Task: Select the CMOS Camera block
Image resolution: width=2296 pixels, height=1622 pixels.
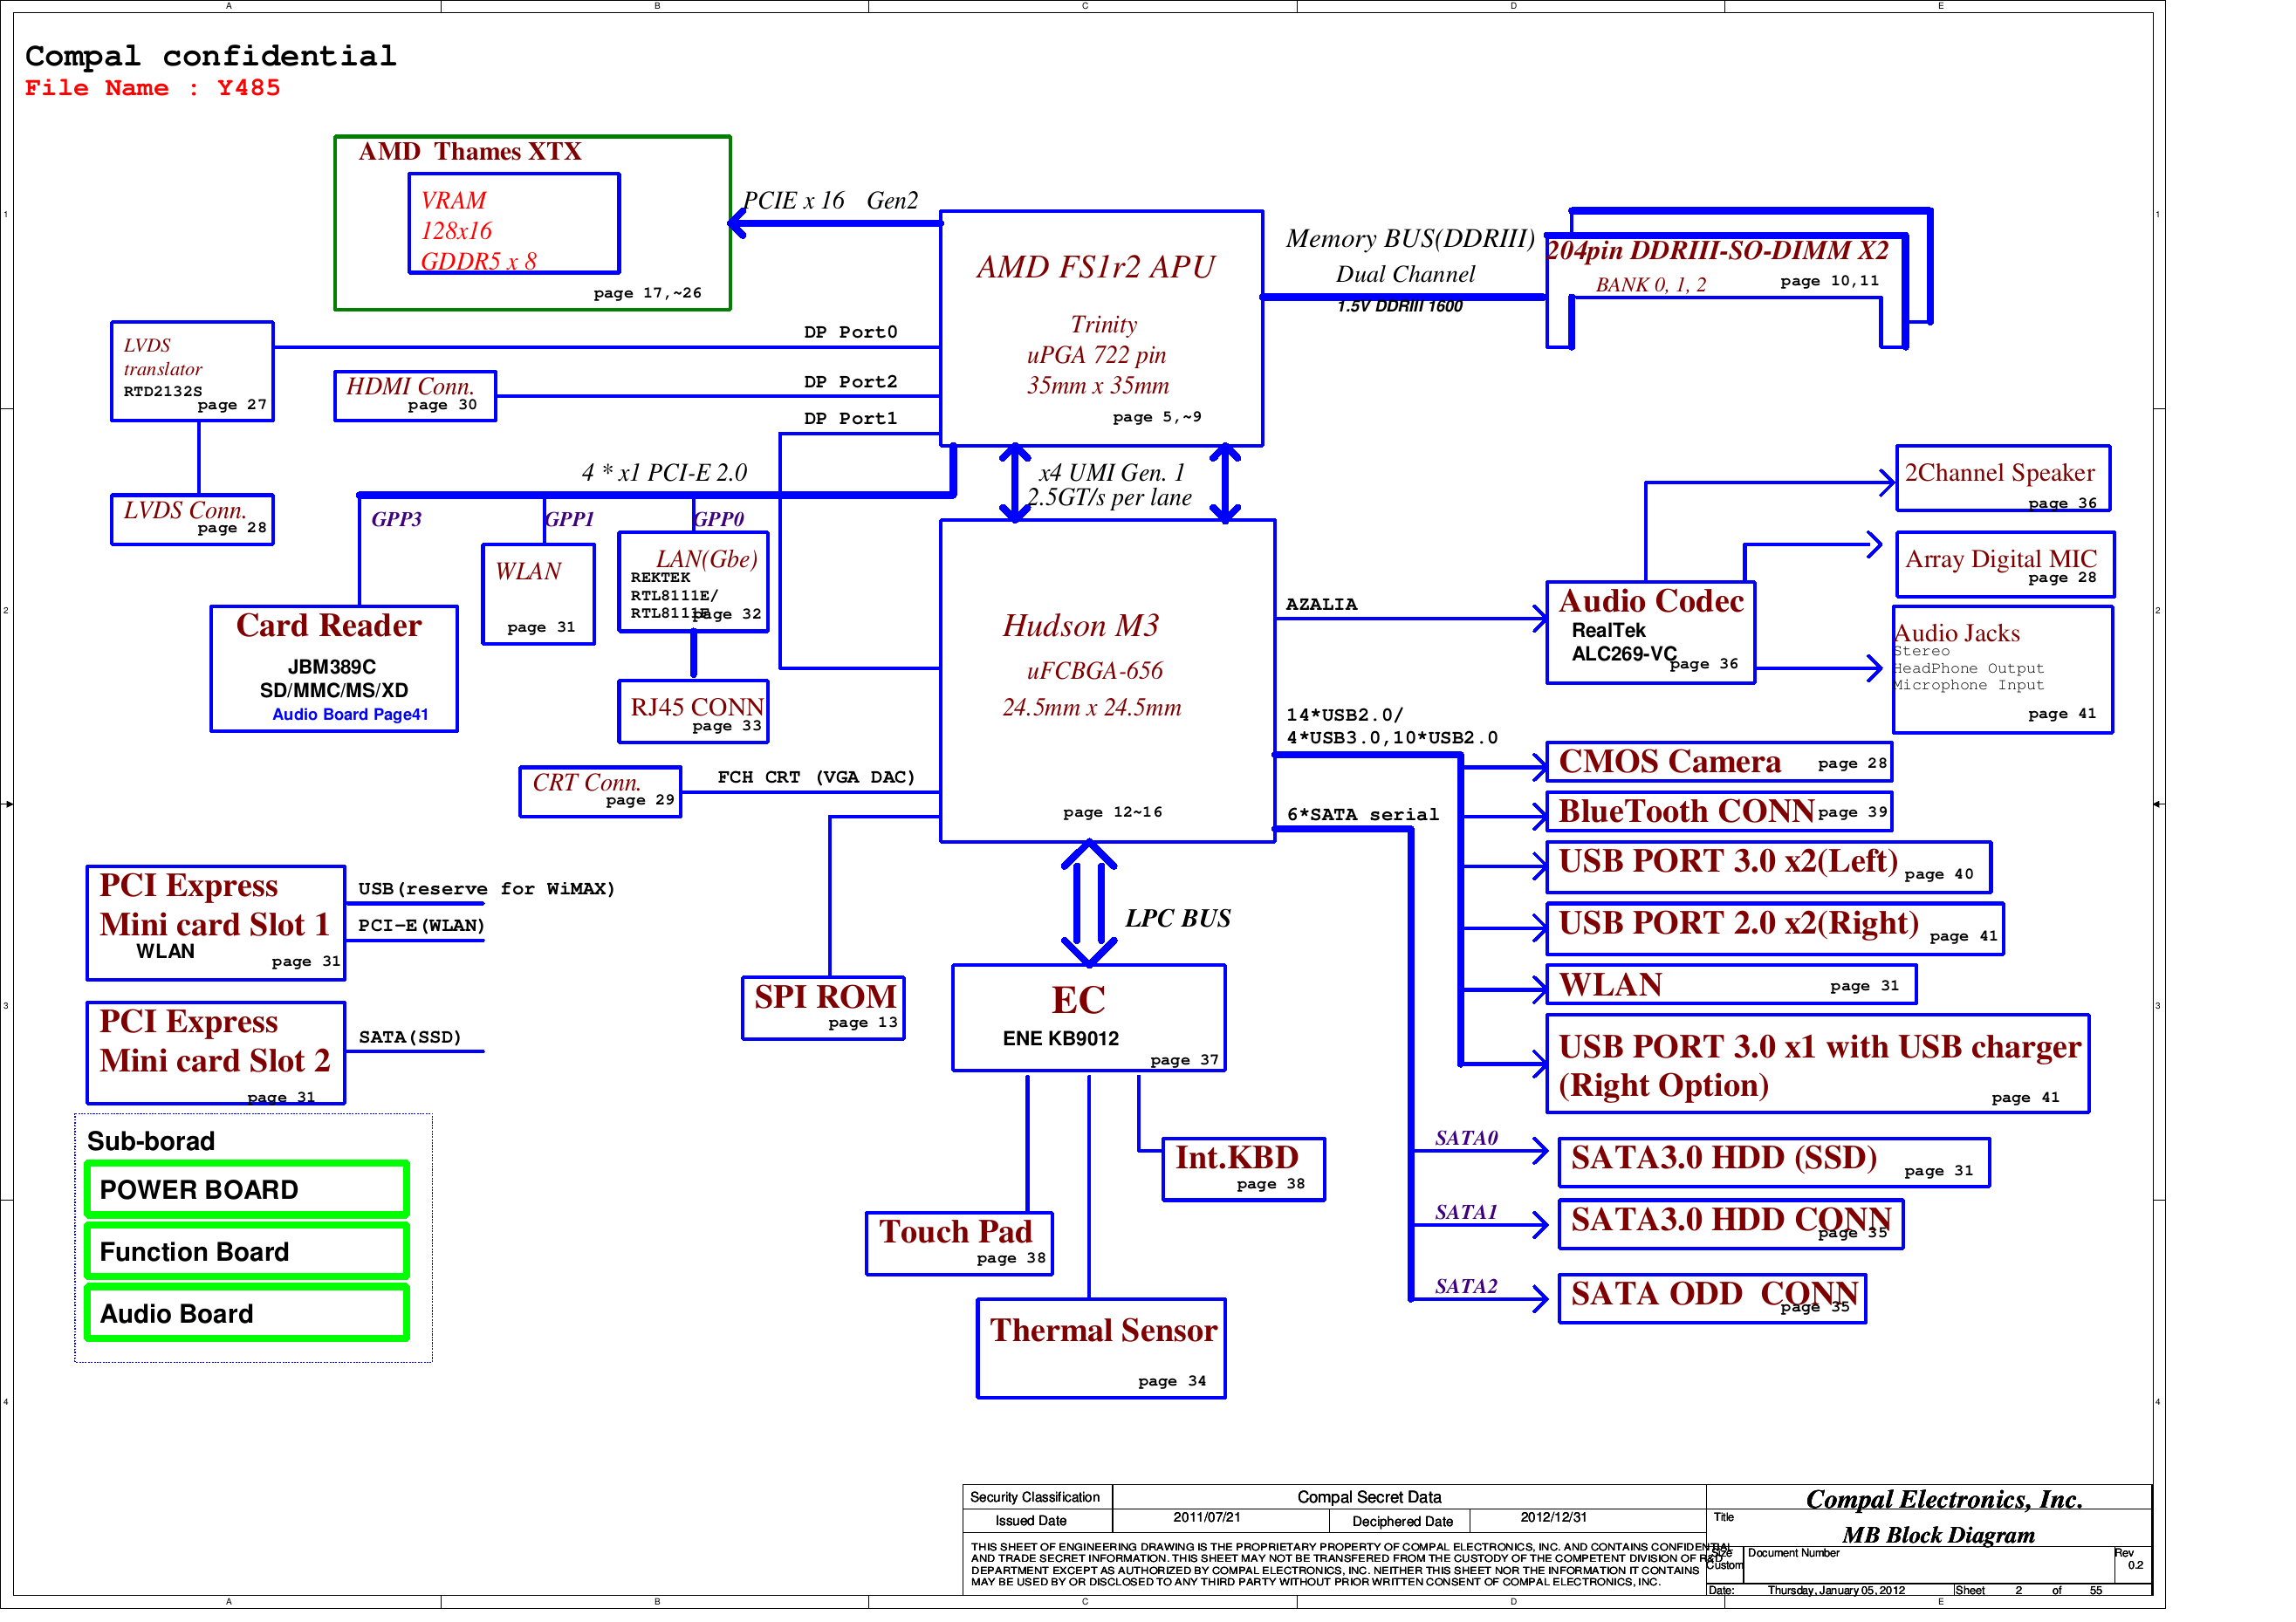Action: coord(1720,763)
